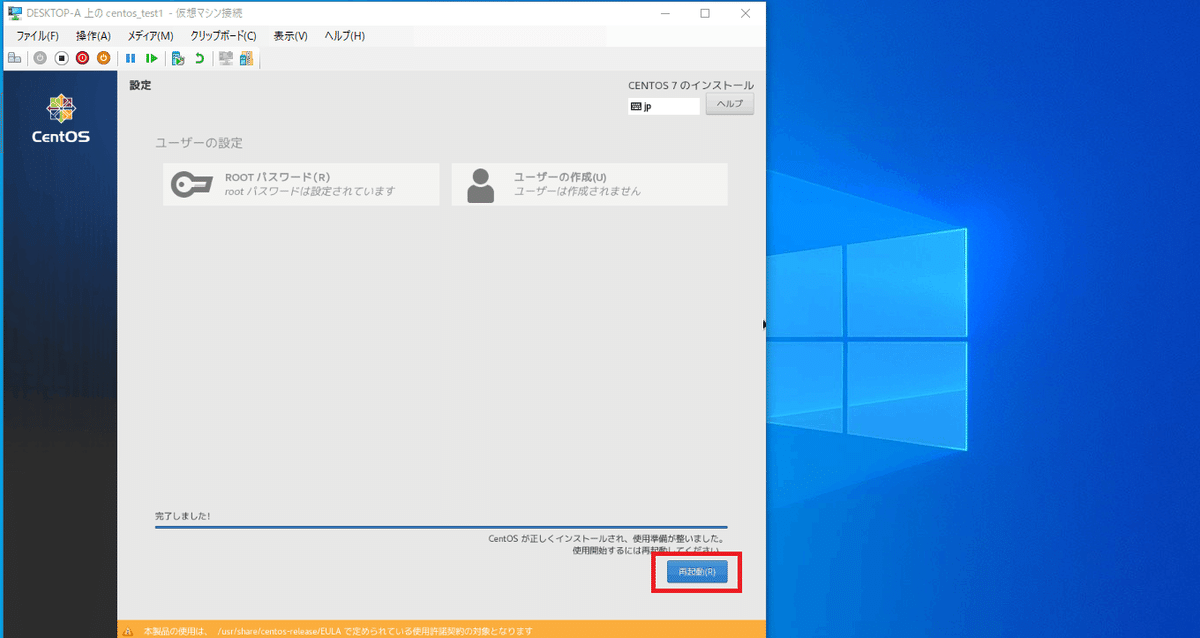Click the CentOS logo in sidebar
Viewport: 1200px width, 638px height.
61,118
